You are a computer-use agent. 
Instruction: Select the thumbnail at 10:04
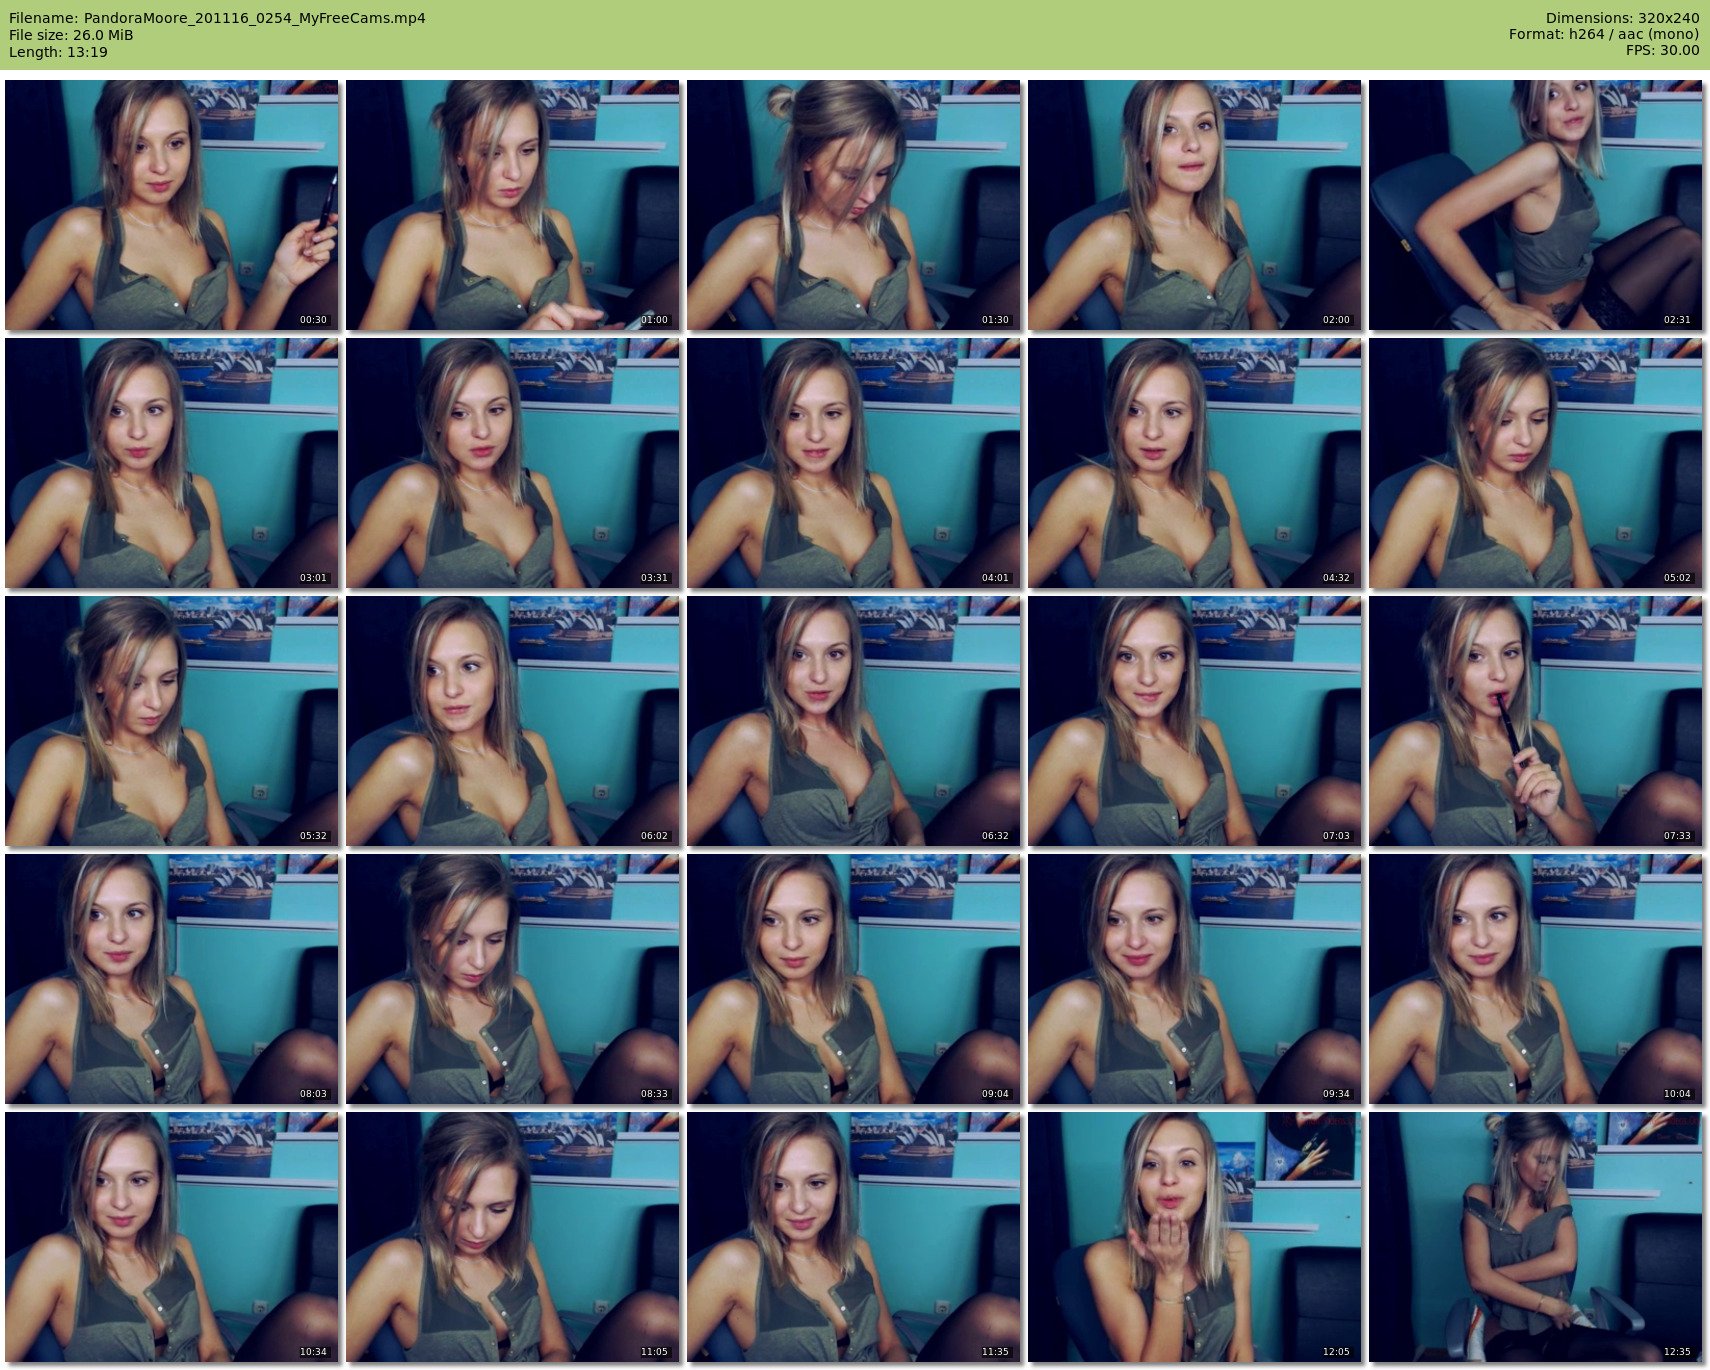1535,979
